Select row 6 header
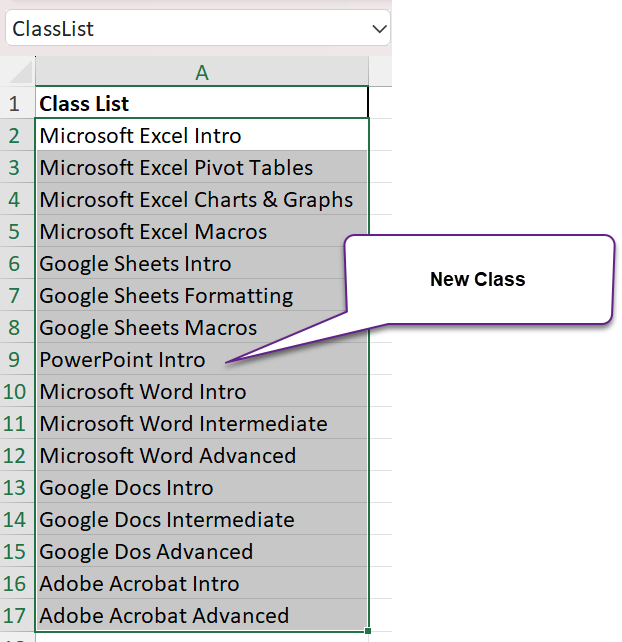Image resolution: width=622 pixels, height=642 pixels. (x=17, y=263)
